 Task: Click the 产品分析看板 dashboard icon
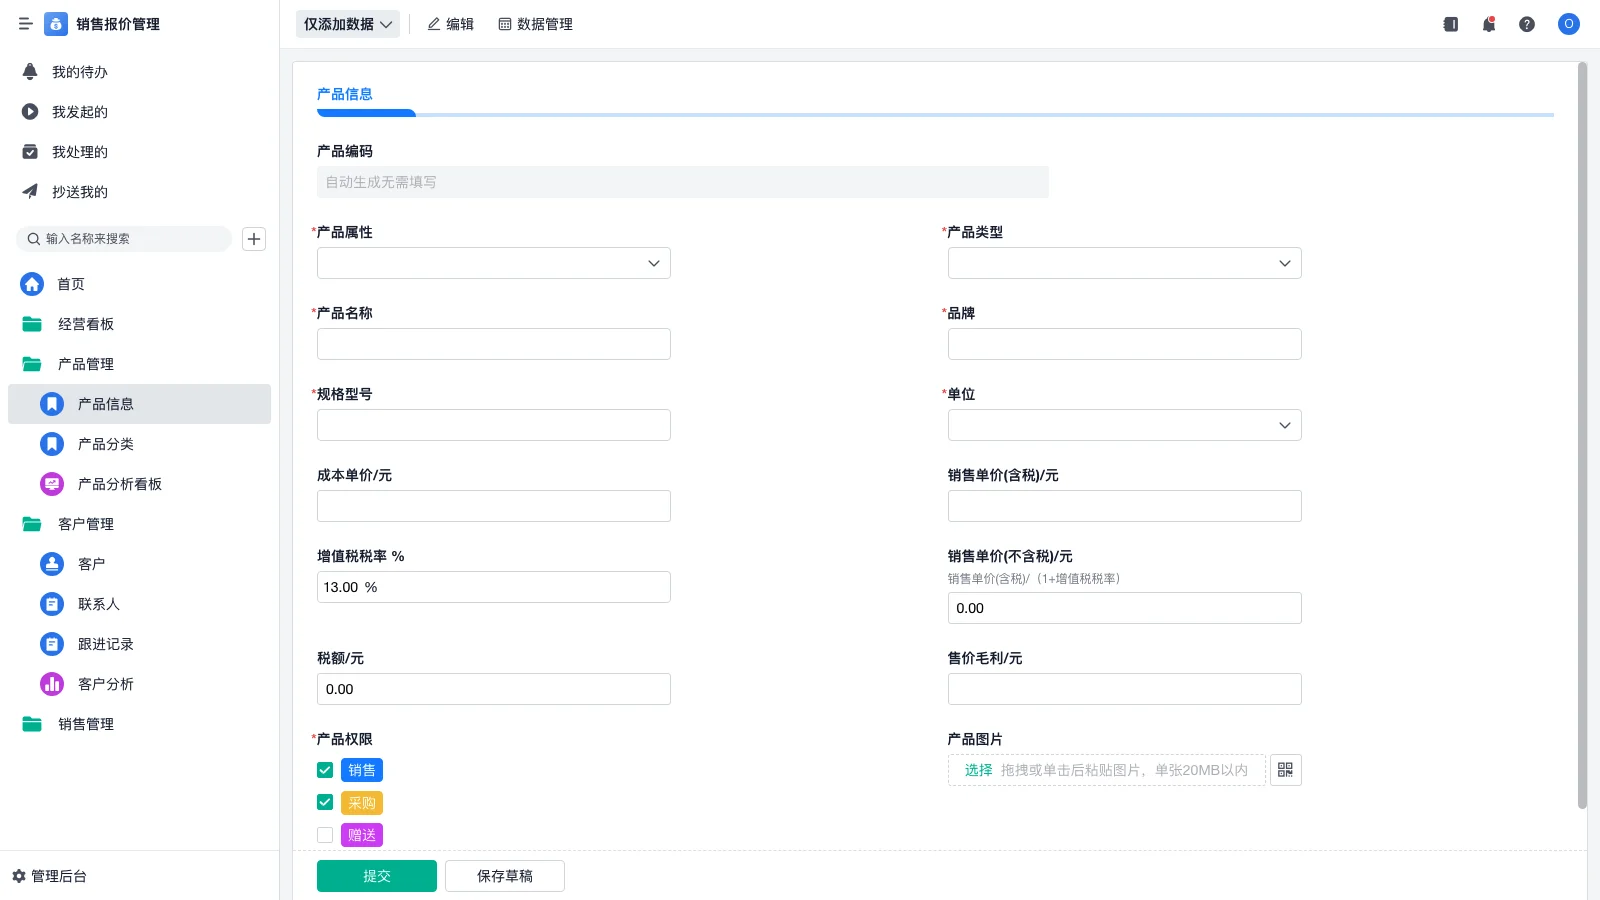[x=52, y=484]
